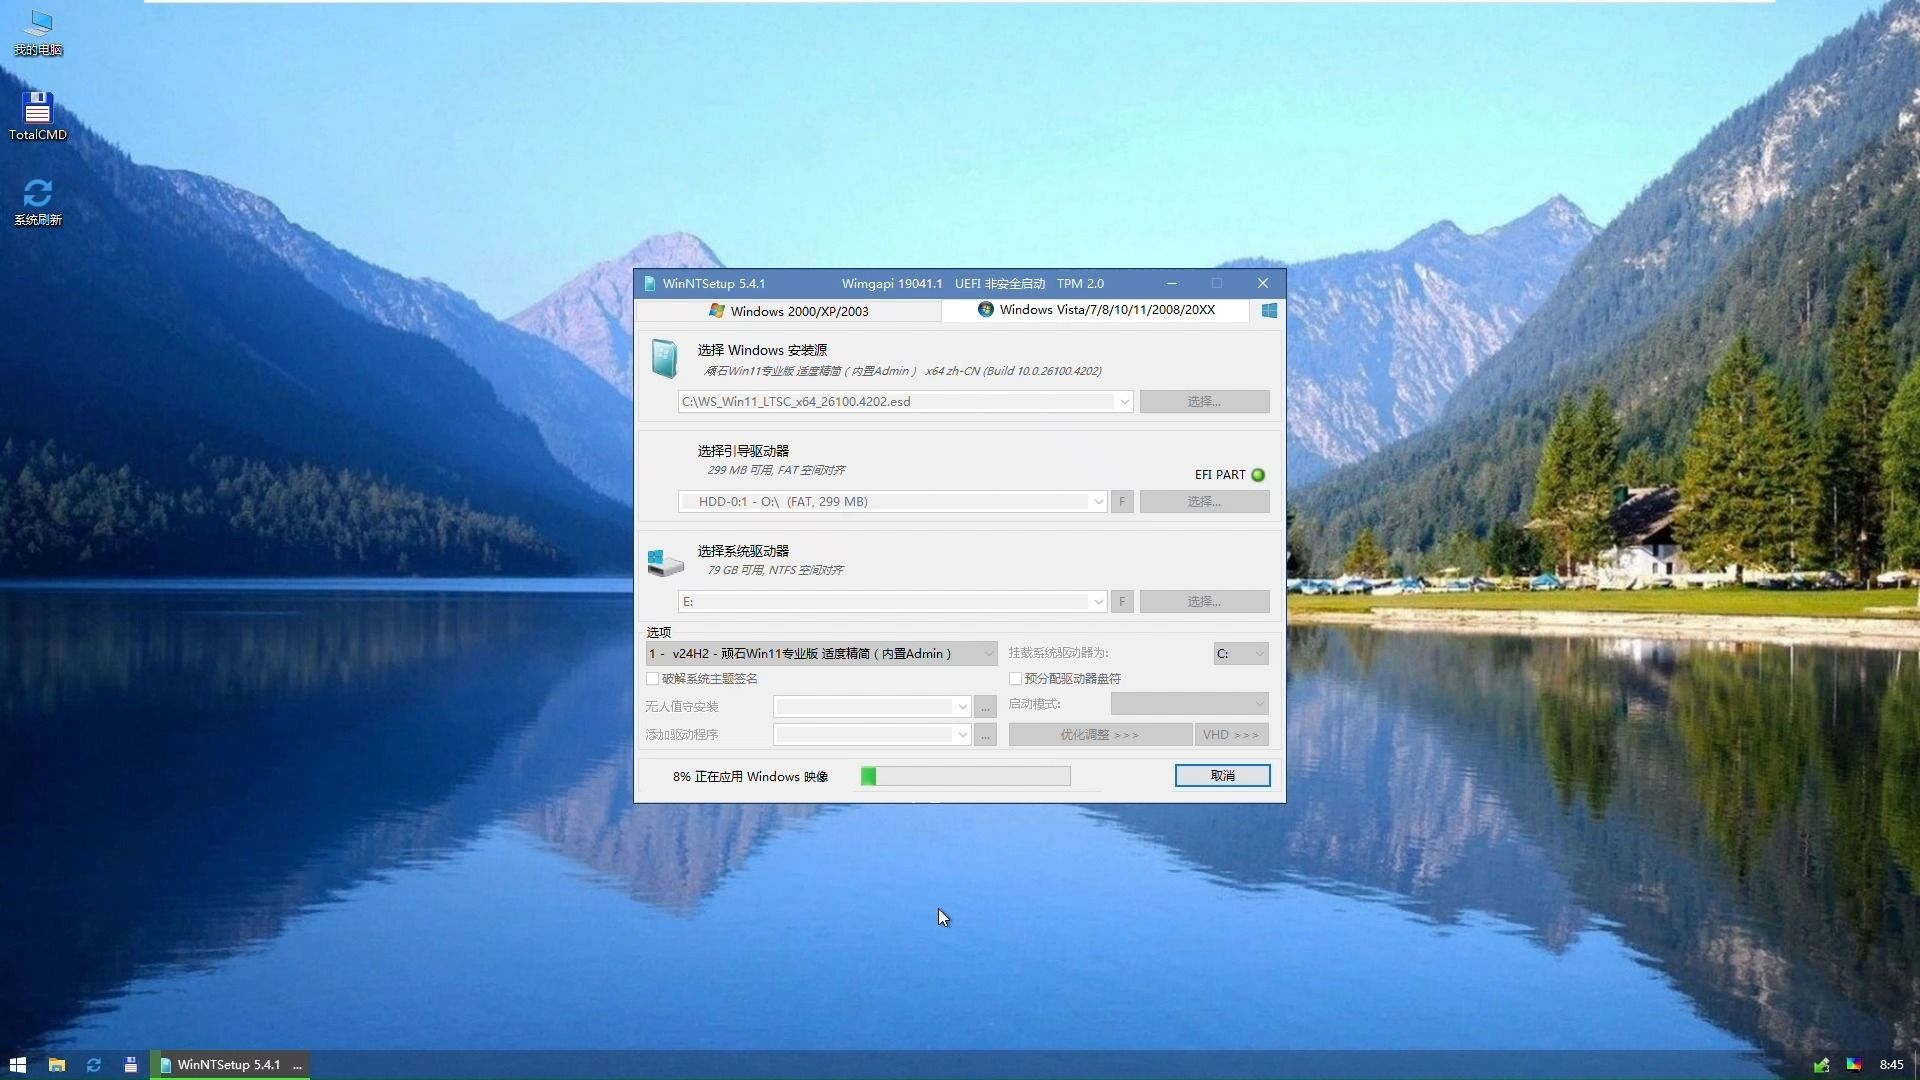Click the colorful display tray icon

pos(1854,1065)
